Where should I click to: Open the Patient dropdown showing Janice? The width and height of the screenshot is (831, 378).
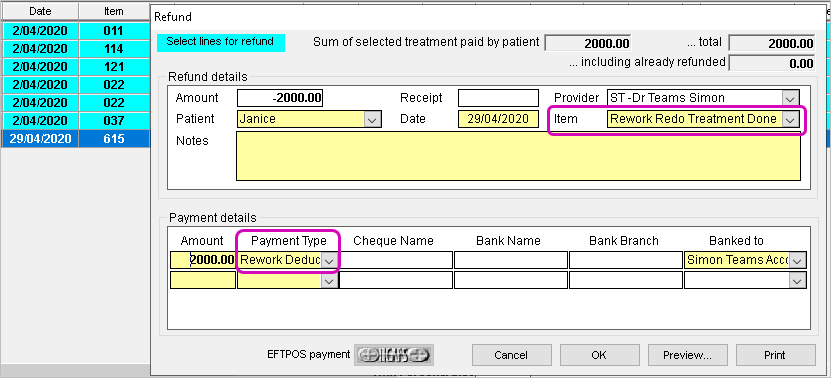point(373,119)
